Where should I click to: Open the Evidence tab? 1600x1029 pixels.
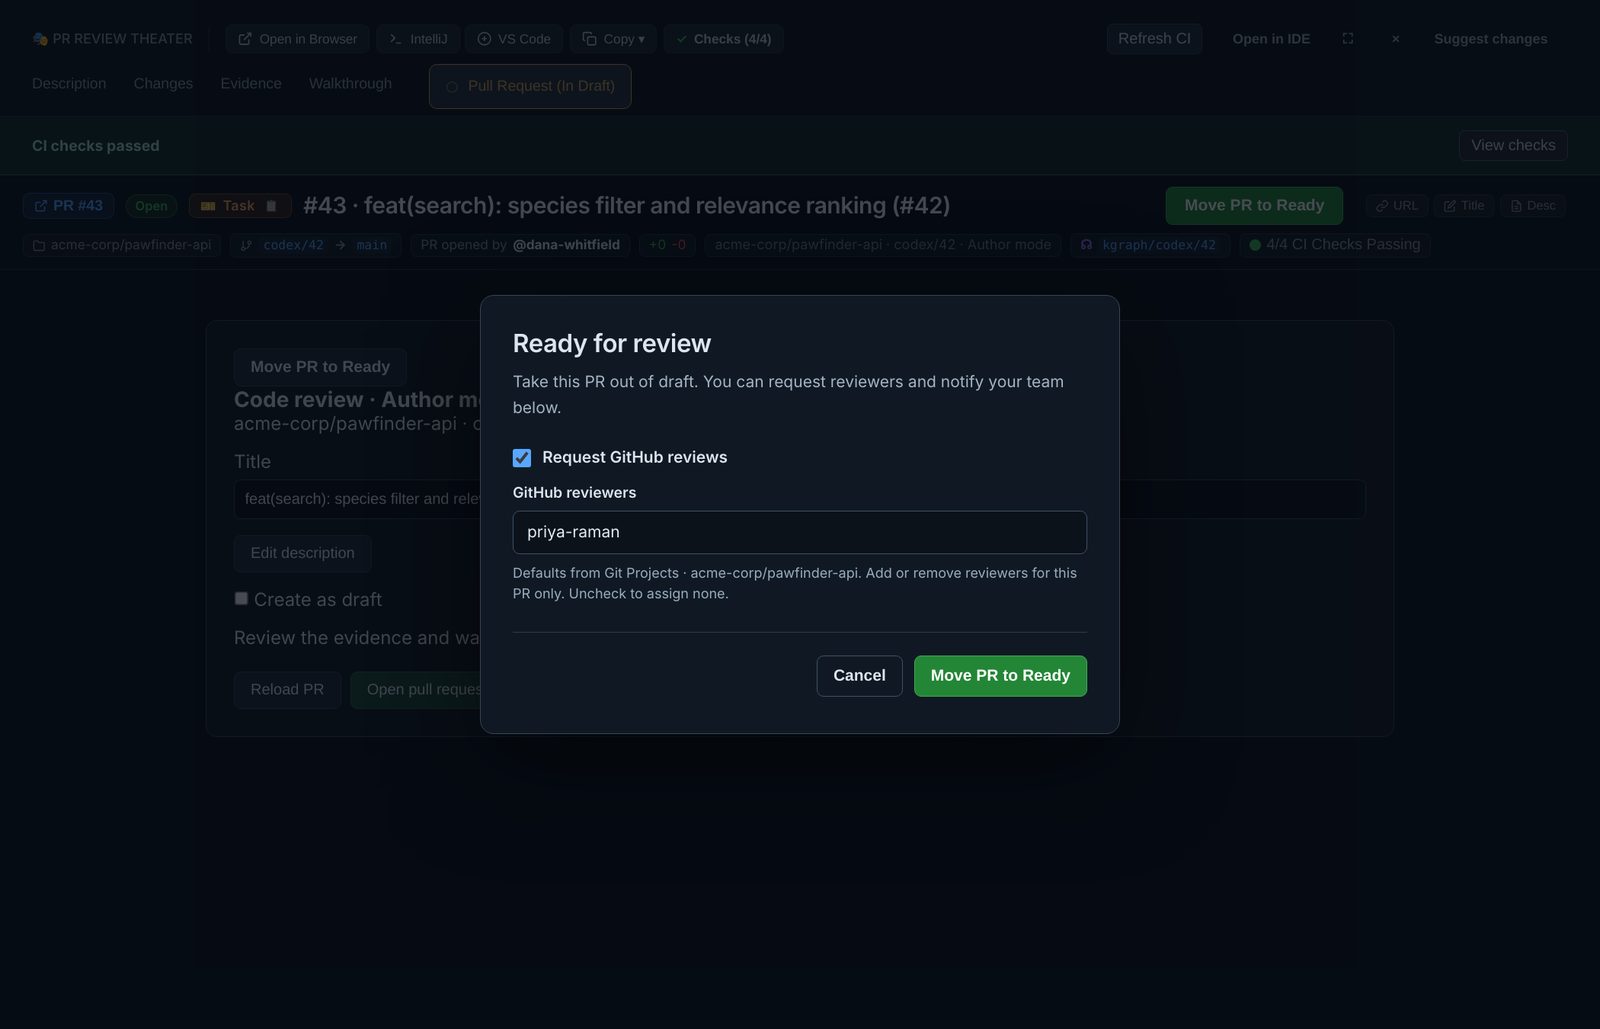[251, 84]
